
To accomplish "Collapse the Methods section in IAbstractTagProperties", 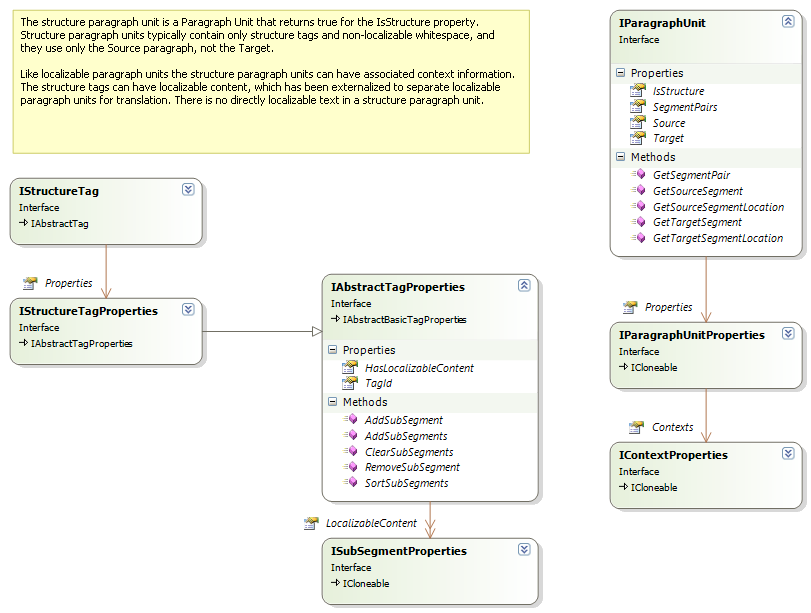I will pyautogui.click(x=332, y=402).
